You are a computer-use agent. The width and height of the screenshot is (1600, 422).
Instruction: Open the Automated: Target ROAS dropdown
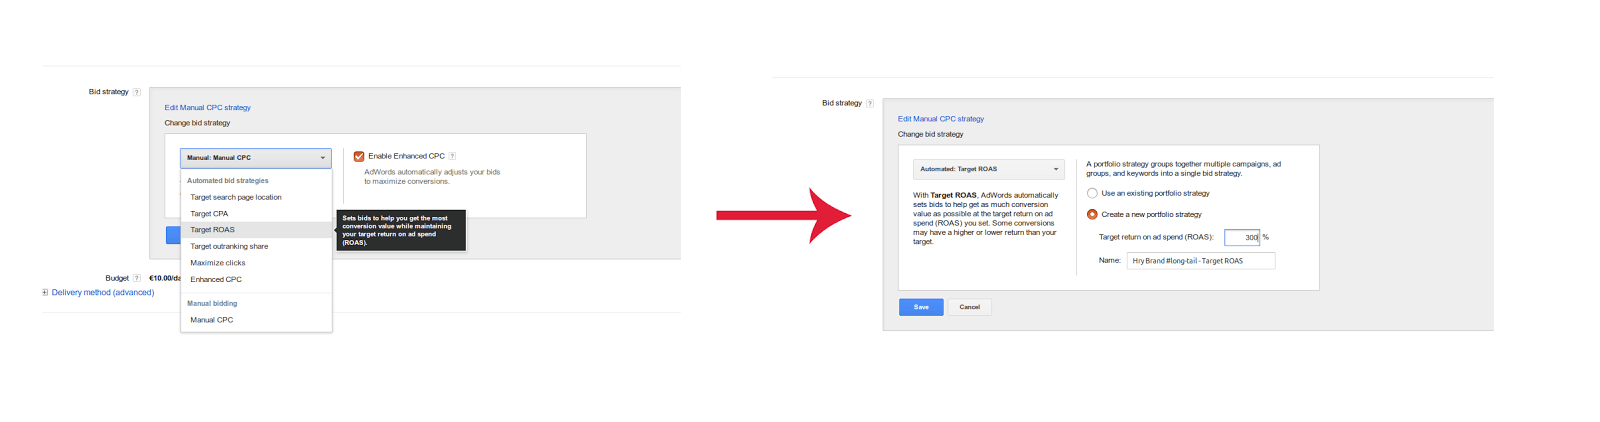coord(989,169)
